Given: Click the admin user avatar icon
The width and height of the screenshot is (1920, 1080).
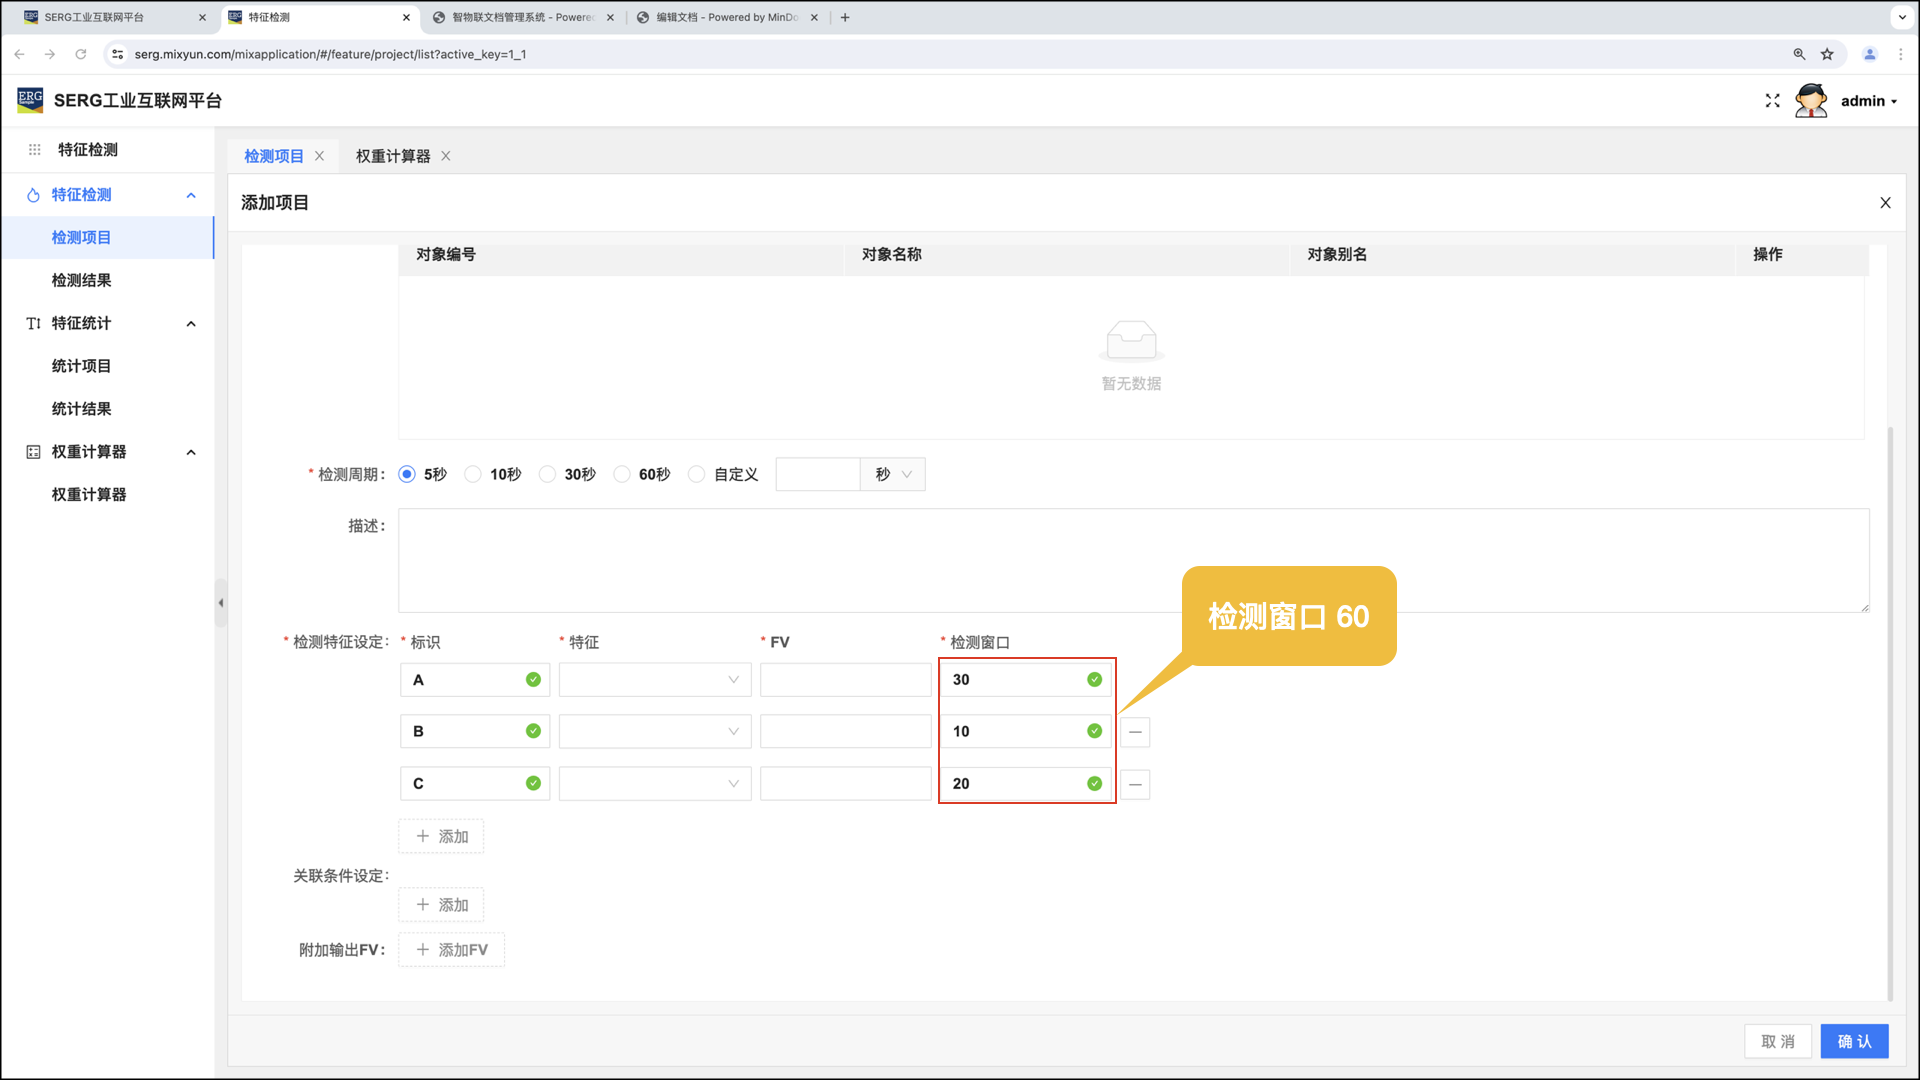Looking at the screenshot, I should (1810, 101).
